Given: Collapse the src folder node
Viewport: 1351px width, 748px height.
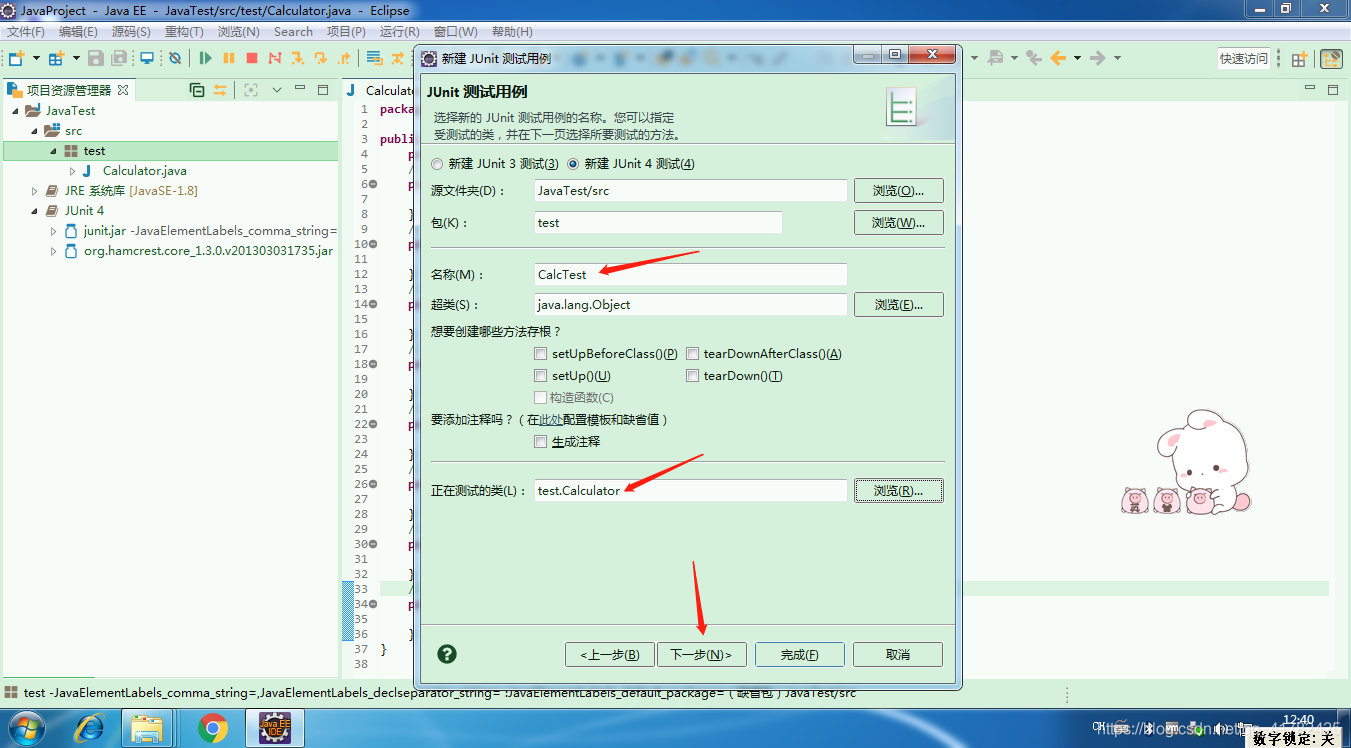Looking at the screenshot, I should tap(33, 131).
